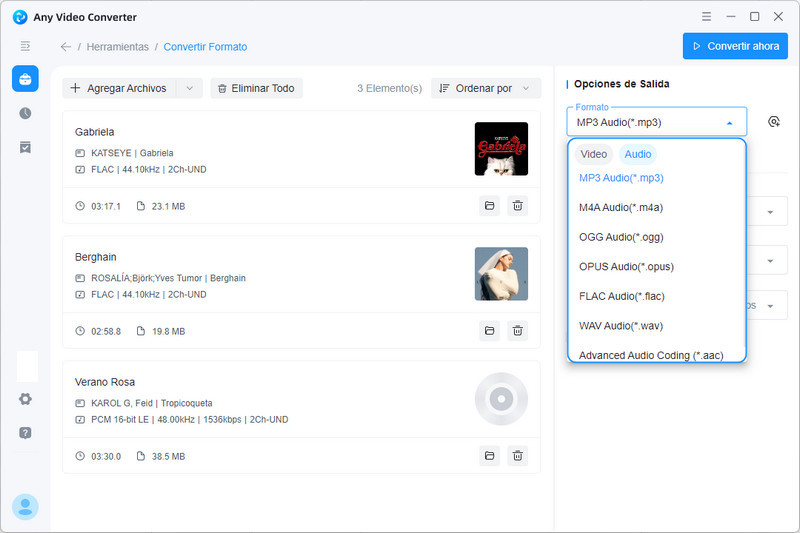This screenshot has width=800, height=533.
Task: Click Opciones de Salida heading
Action: (621, 84)
